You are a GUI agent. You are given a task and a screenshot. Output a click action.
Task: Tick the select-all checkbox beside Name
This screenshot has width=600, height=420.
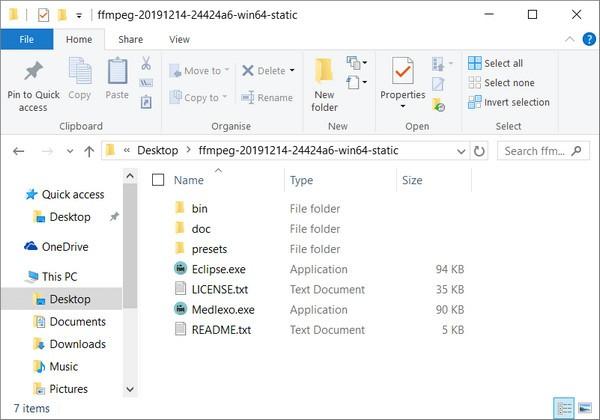(158, 180)
